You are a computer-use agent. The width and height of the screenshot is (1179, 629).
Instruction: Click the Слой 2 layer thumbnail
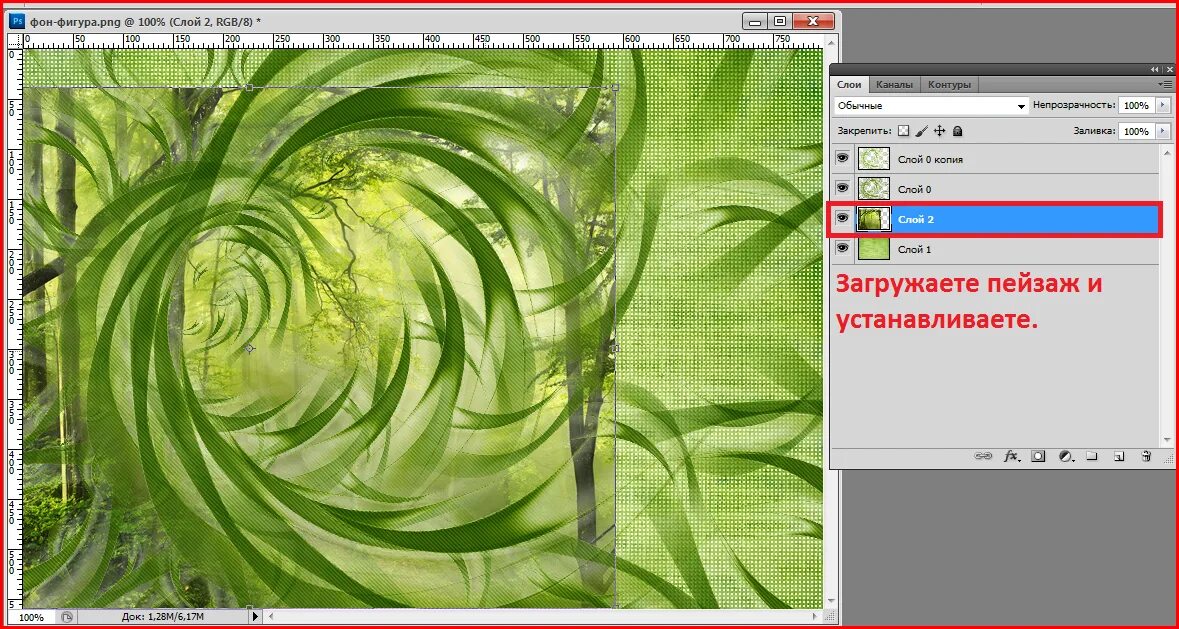[874, 218]
